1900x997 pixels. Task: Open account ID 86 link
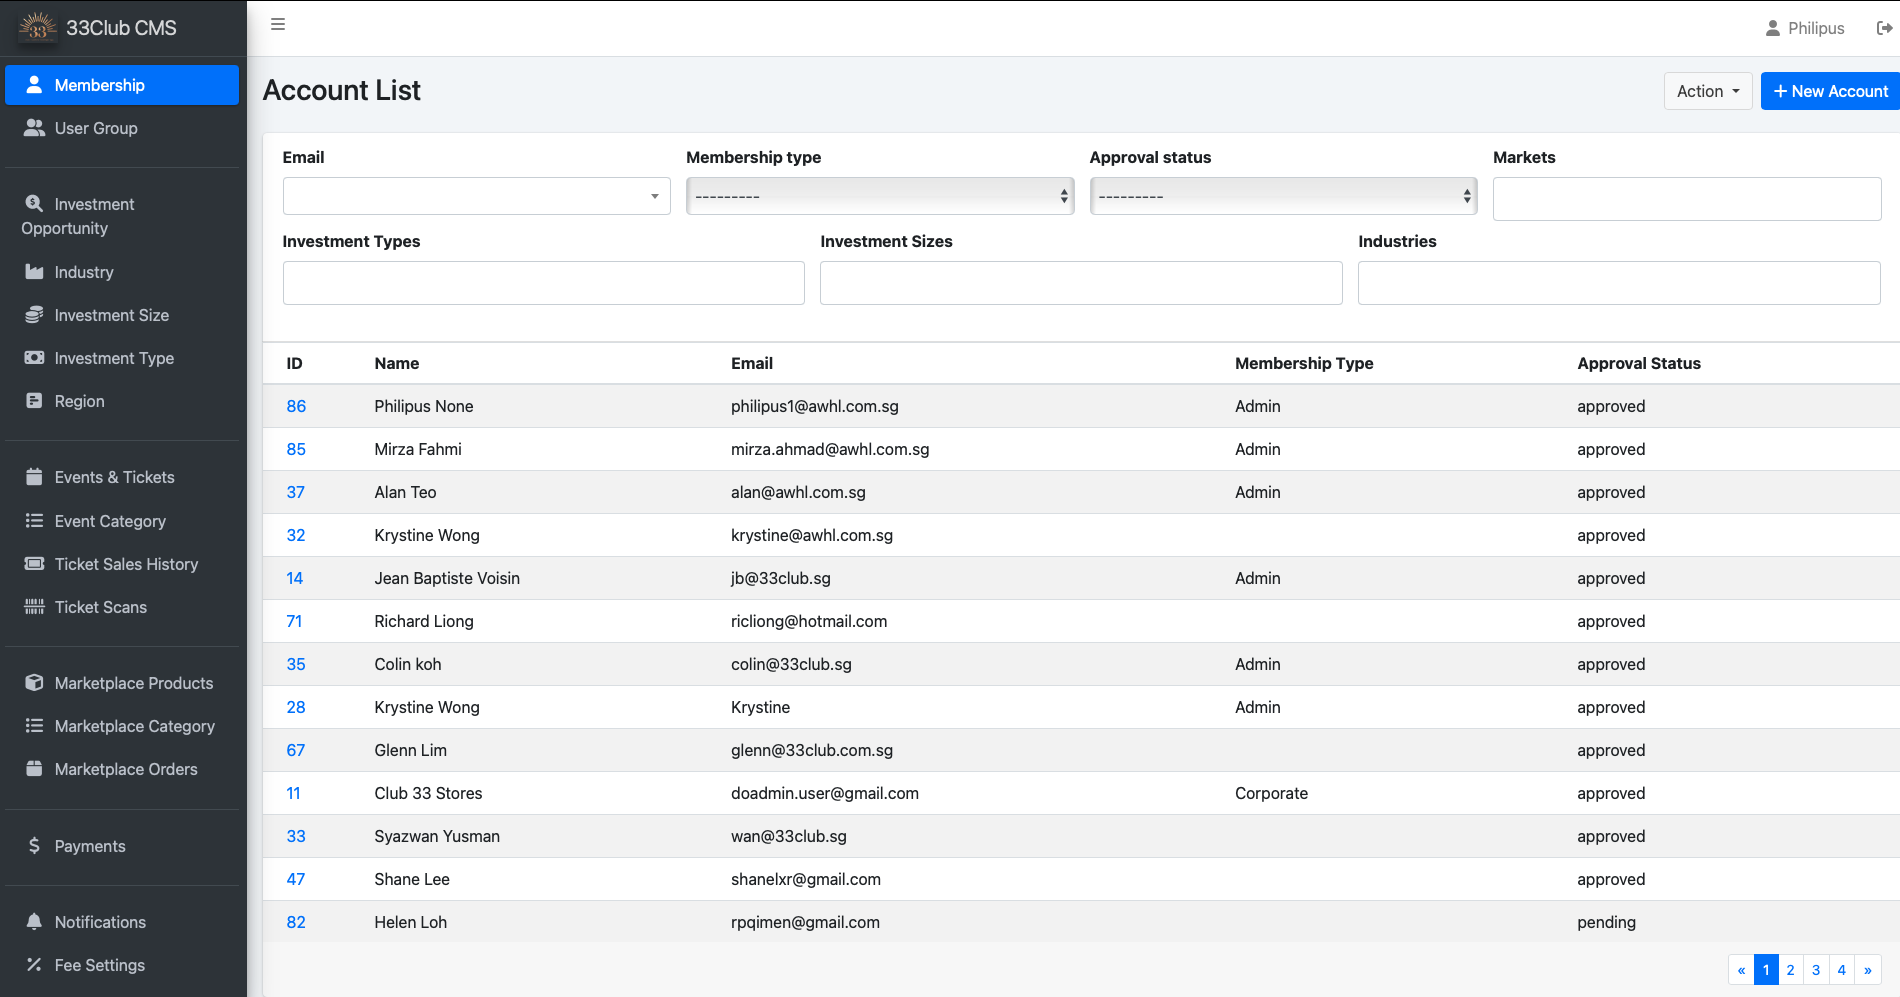point(296,406)
